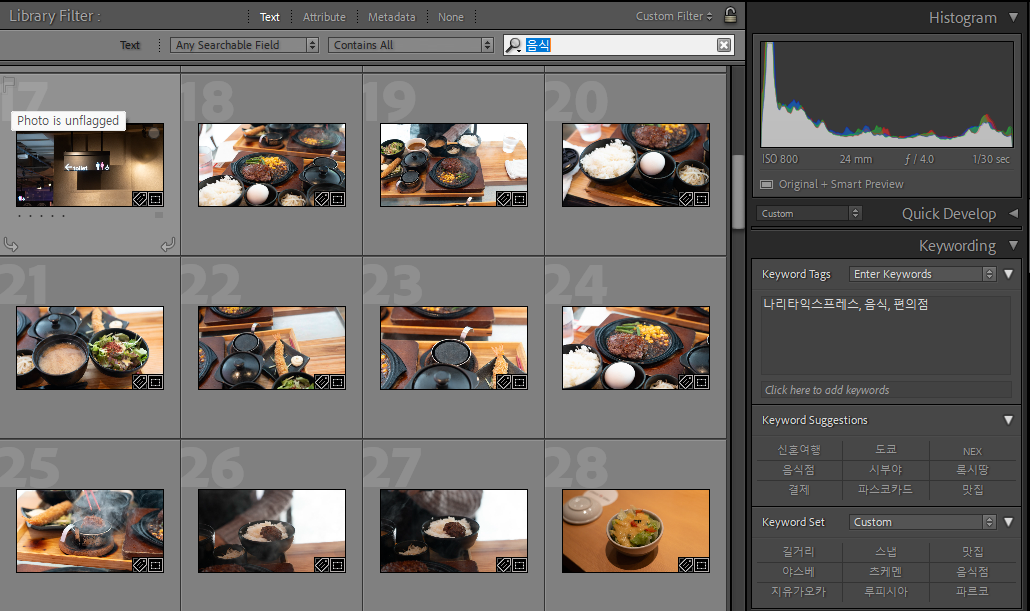
Task: Add keyword set entry 파르코
Action: pyautogui.click(x=972, y=591)
